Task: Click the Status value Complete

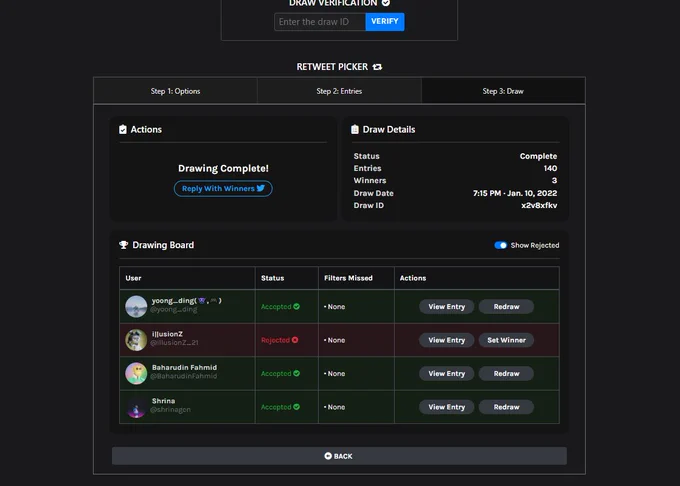Action: pyautogui.click(x=538, y=156)
